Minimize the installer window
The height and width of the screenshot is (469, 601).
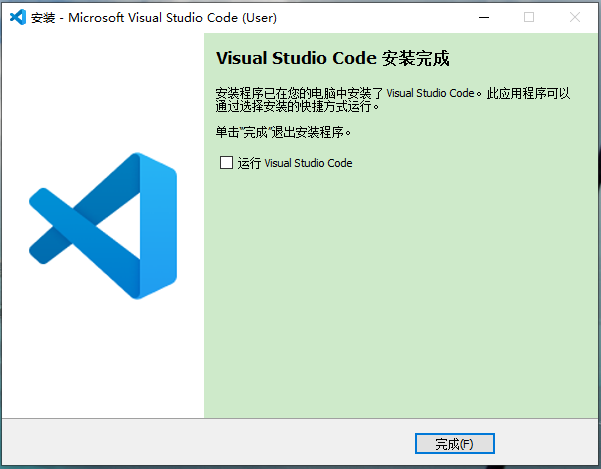(484, 17)
